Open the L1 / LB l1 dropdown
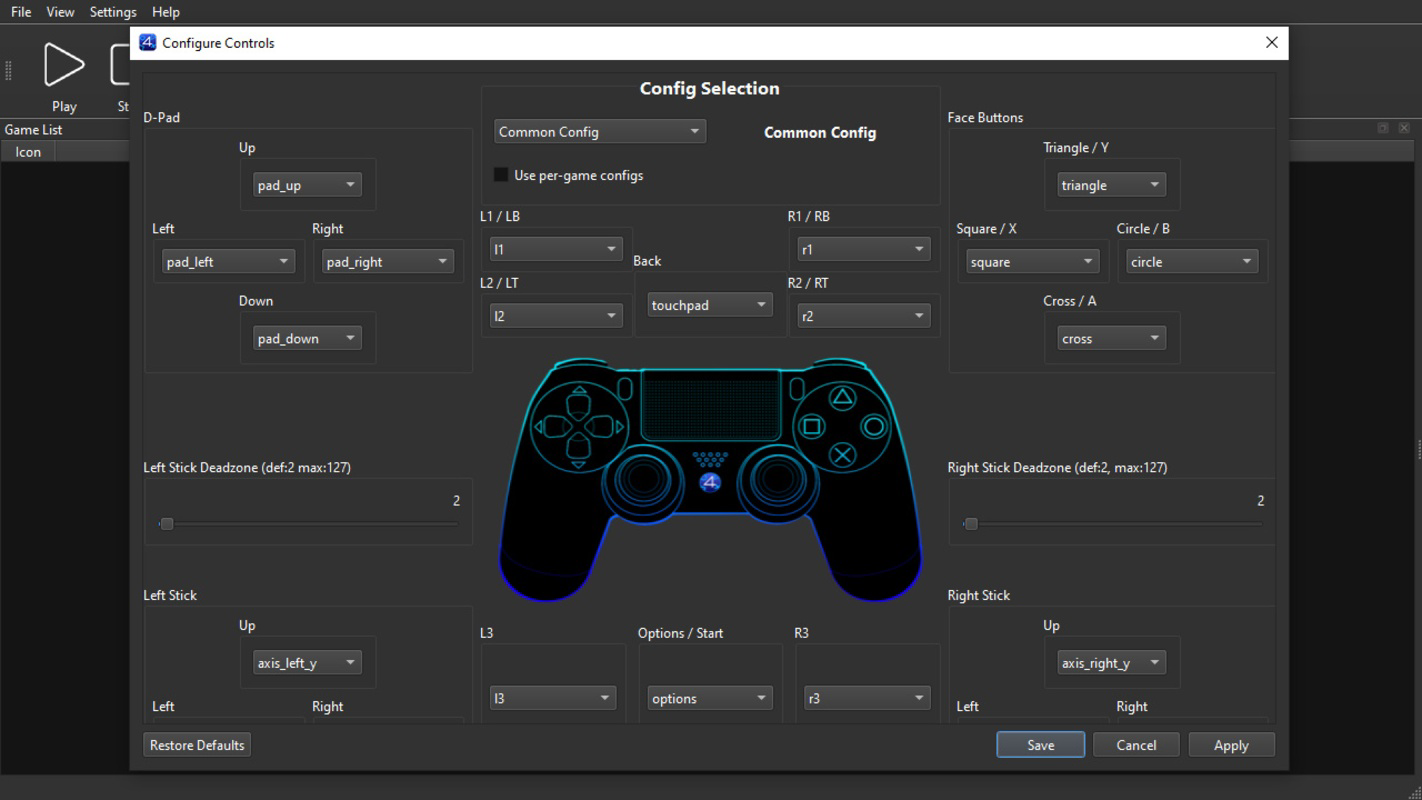The image size is (1422, 800). point(556,249)
